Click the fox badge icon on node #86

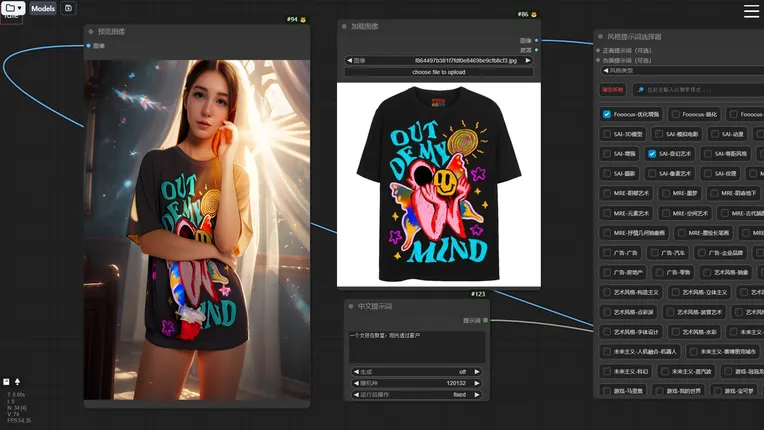[535, 15]
